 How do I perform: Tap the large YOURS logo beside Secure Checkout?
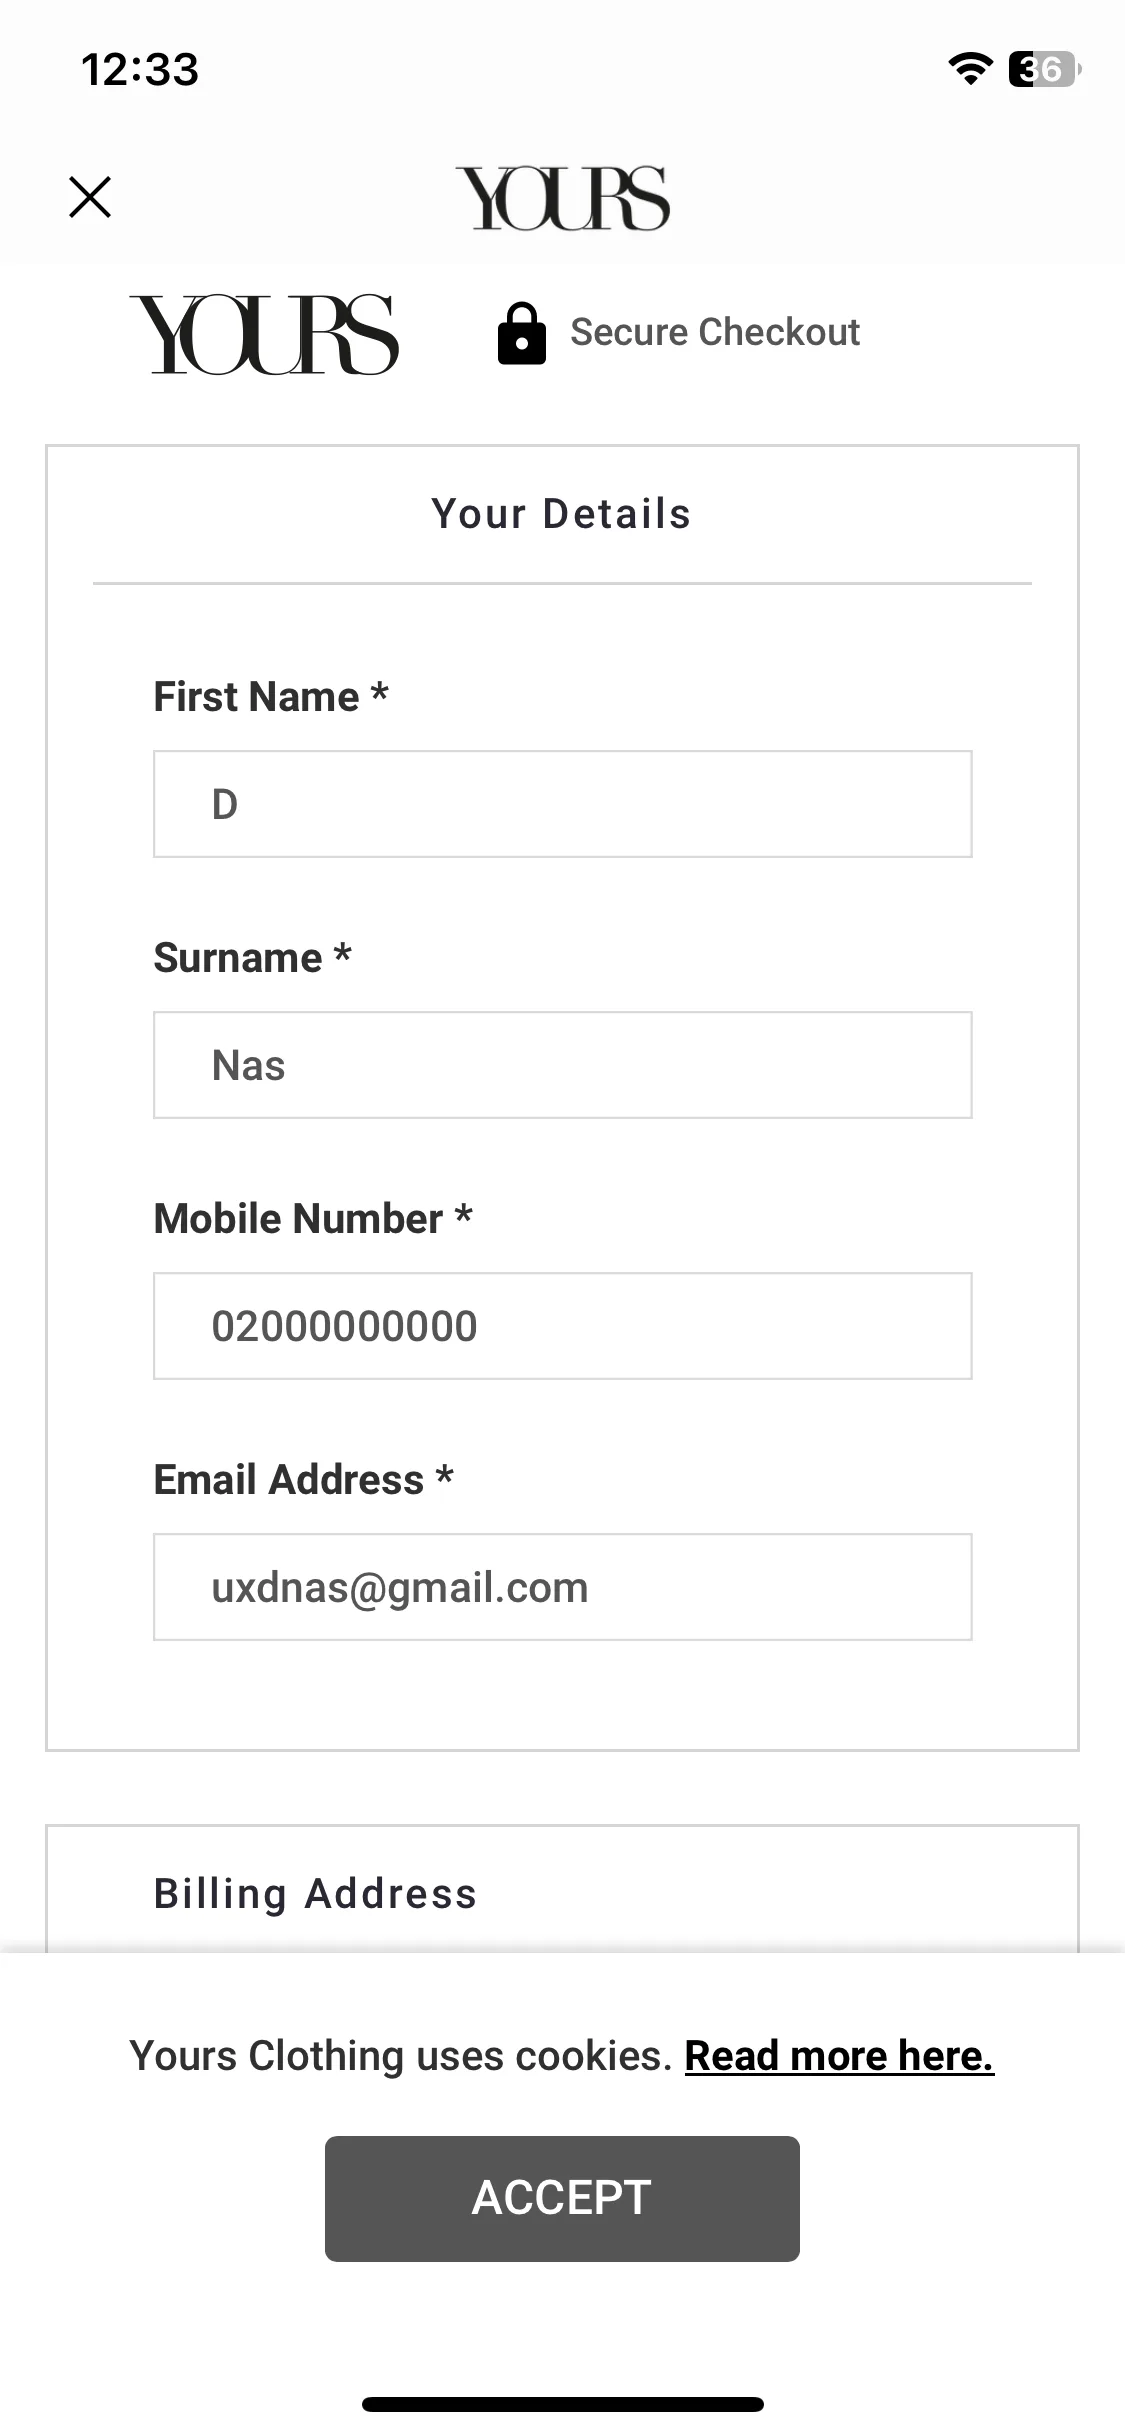pyautogui.click(x=264, y=334)
